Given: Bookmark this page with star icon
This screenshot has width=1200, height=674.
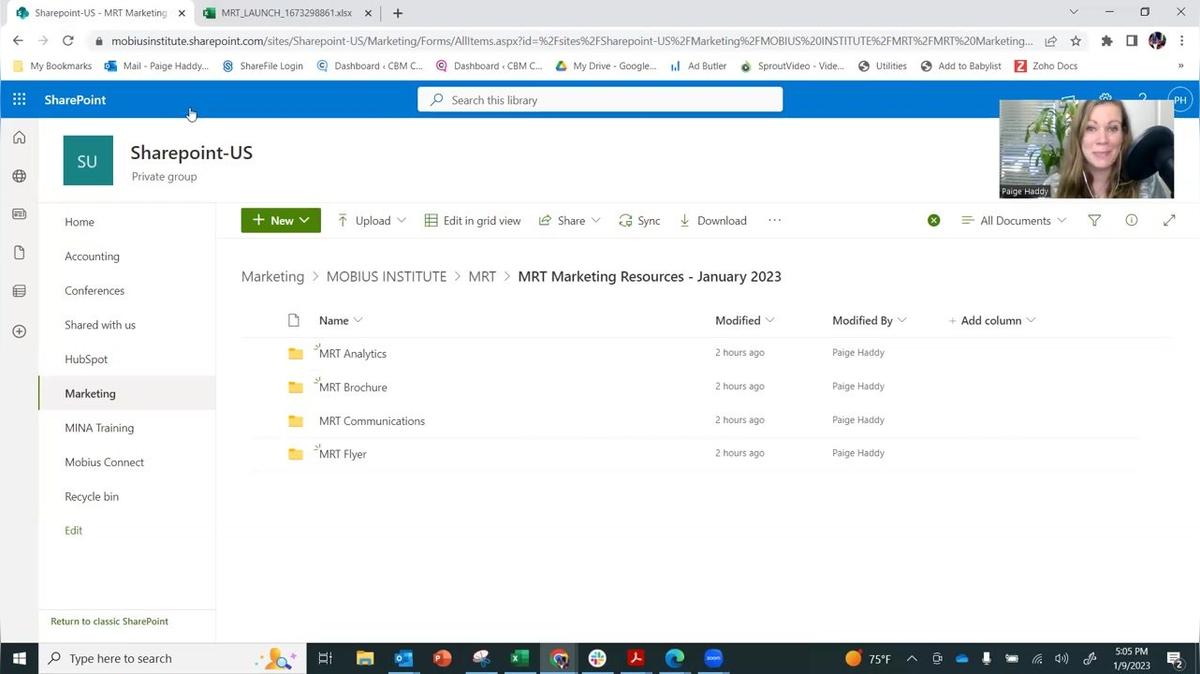Looking at the screenshot, I should (x=1076, y=41).
